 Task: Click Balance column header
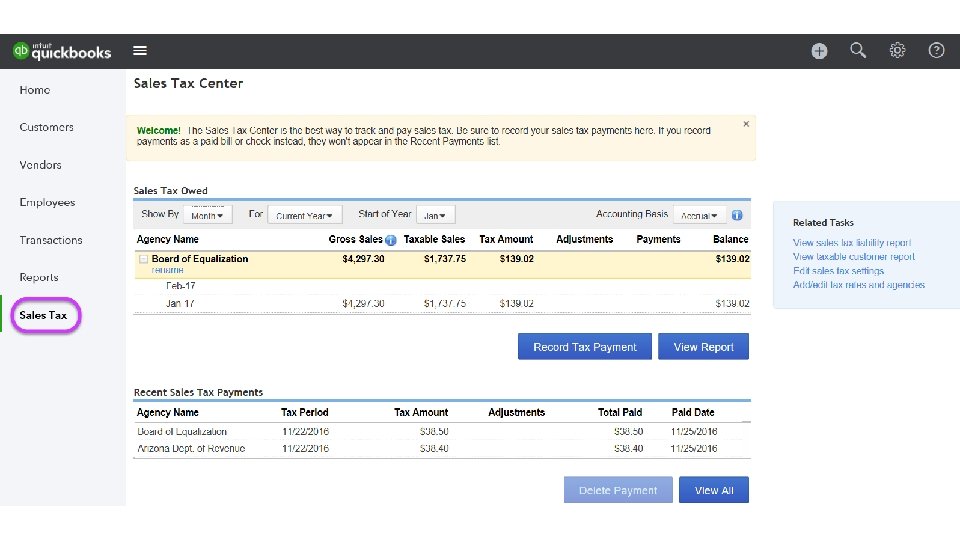pos(730,239)
